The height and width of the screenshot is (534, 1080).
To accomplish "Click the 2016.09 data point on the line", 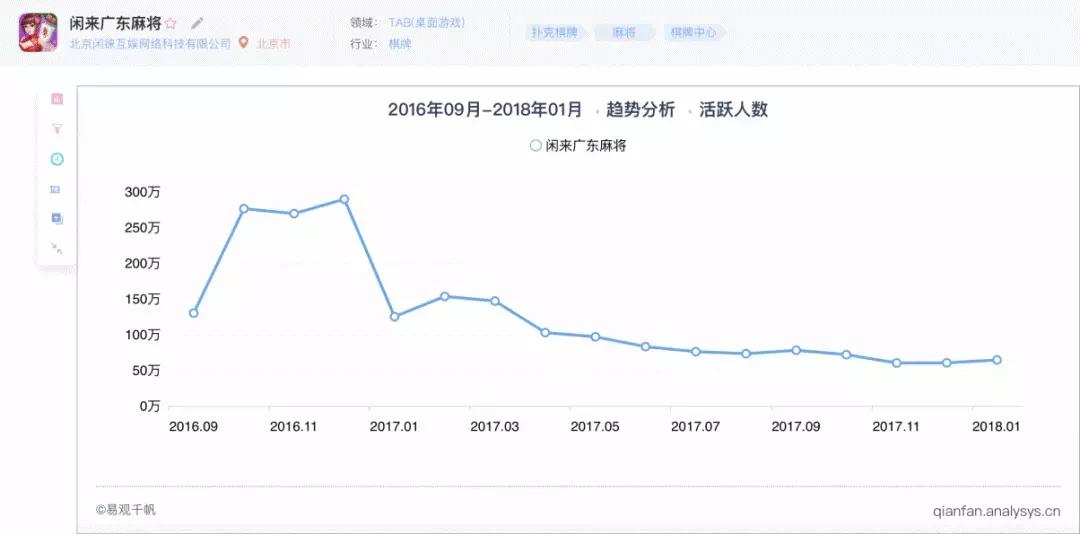I will tap(194, 313).
